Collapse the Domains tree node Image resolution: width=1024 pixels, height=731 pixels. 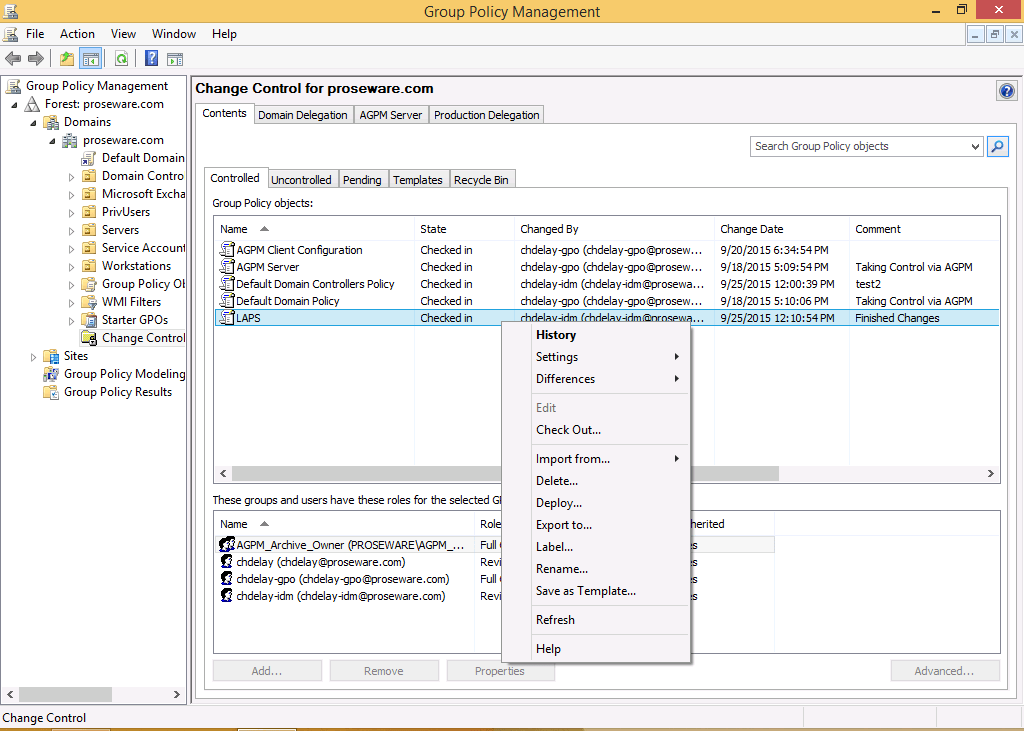coord(33,122)
